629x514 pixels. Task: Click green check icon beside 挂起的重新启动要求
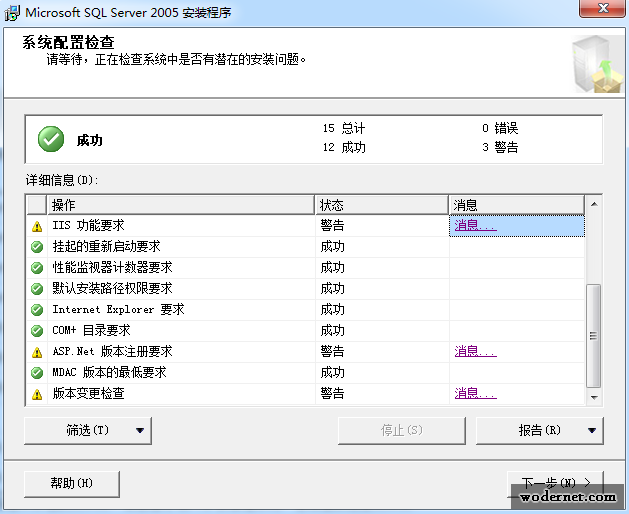tap(37, 247)
